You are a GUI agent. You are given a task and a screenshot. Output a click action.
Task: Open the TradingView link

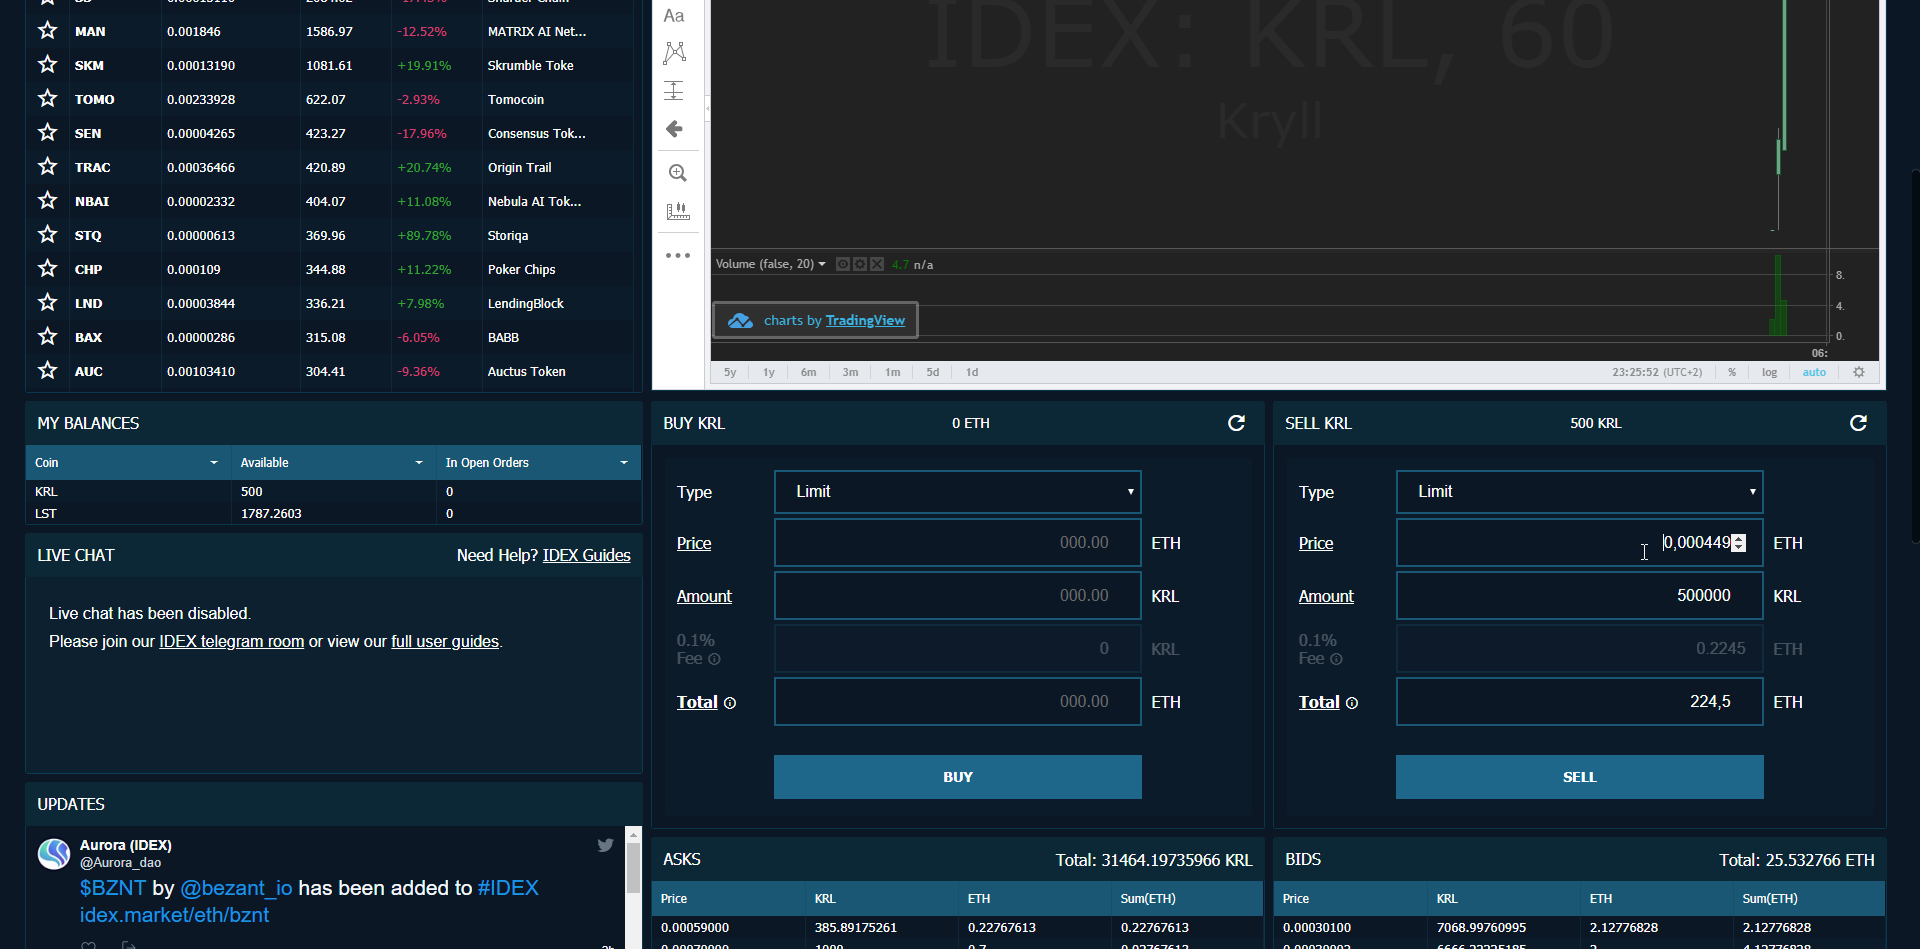pos(865,320)
